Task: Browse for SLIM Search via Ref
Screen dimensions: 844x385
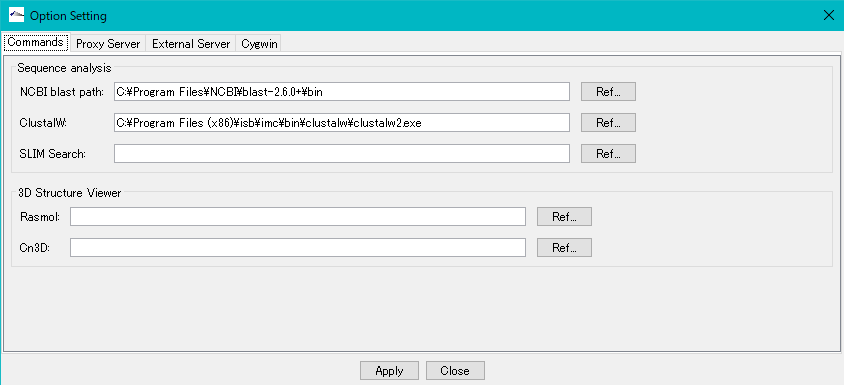Action: click(608, 153)
